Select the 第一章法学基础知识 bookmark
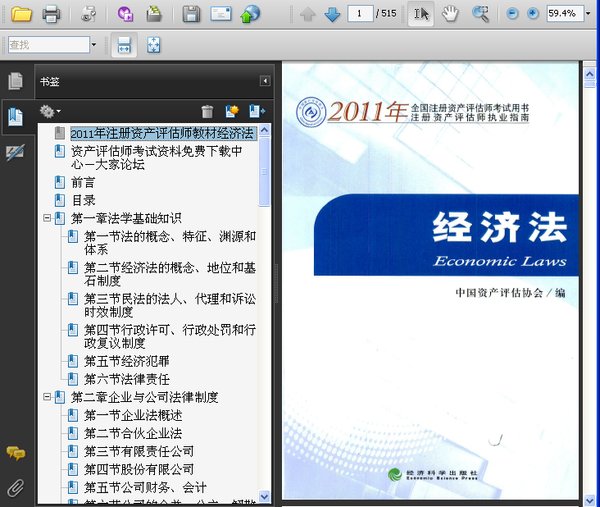The width and height of the screenshot is (600, 507). point(126,218)
